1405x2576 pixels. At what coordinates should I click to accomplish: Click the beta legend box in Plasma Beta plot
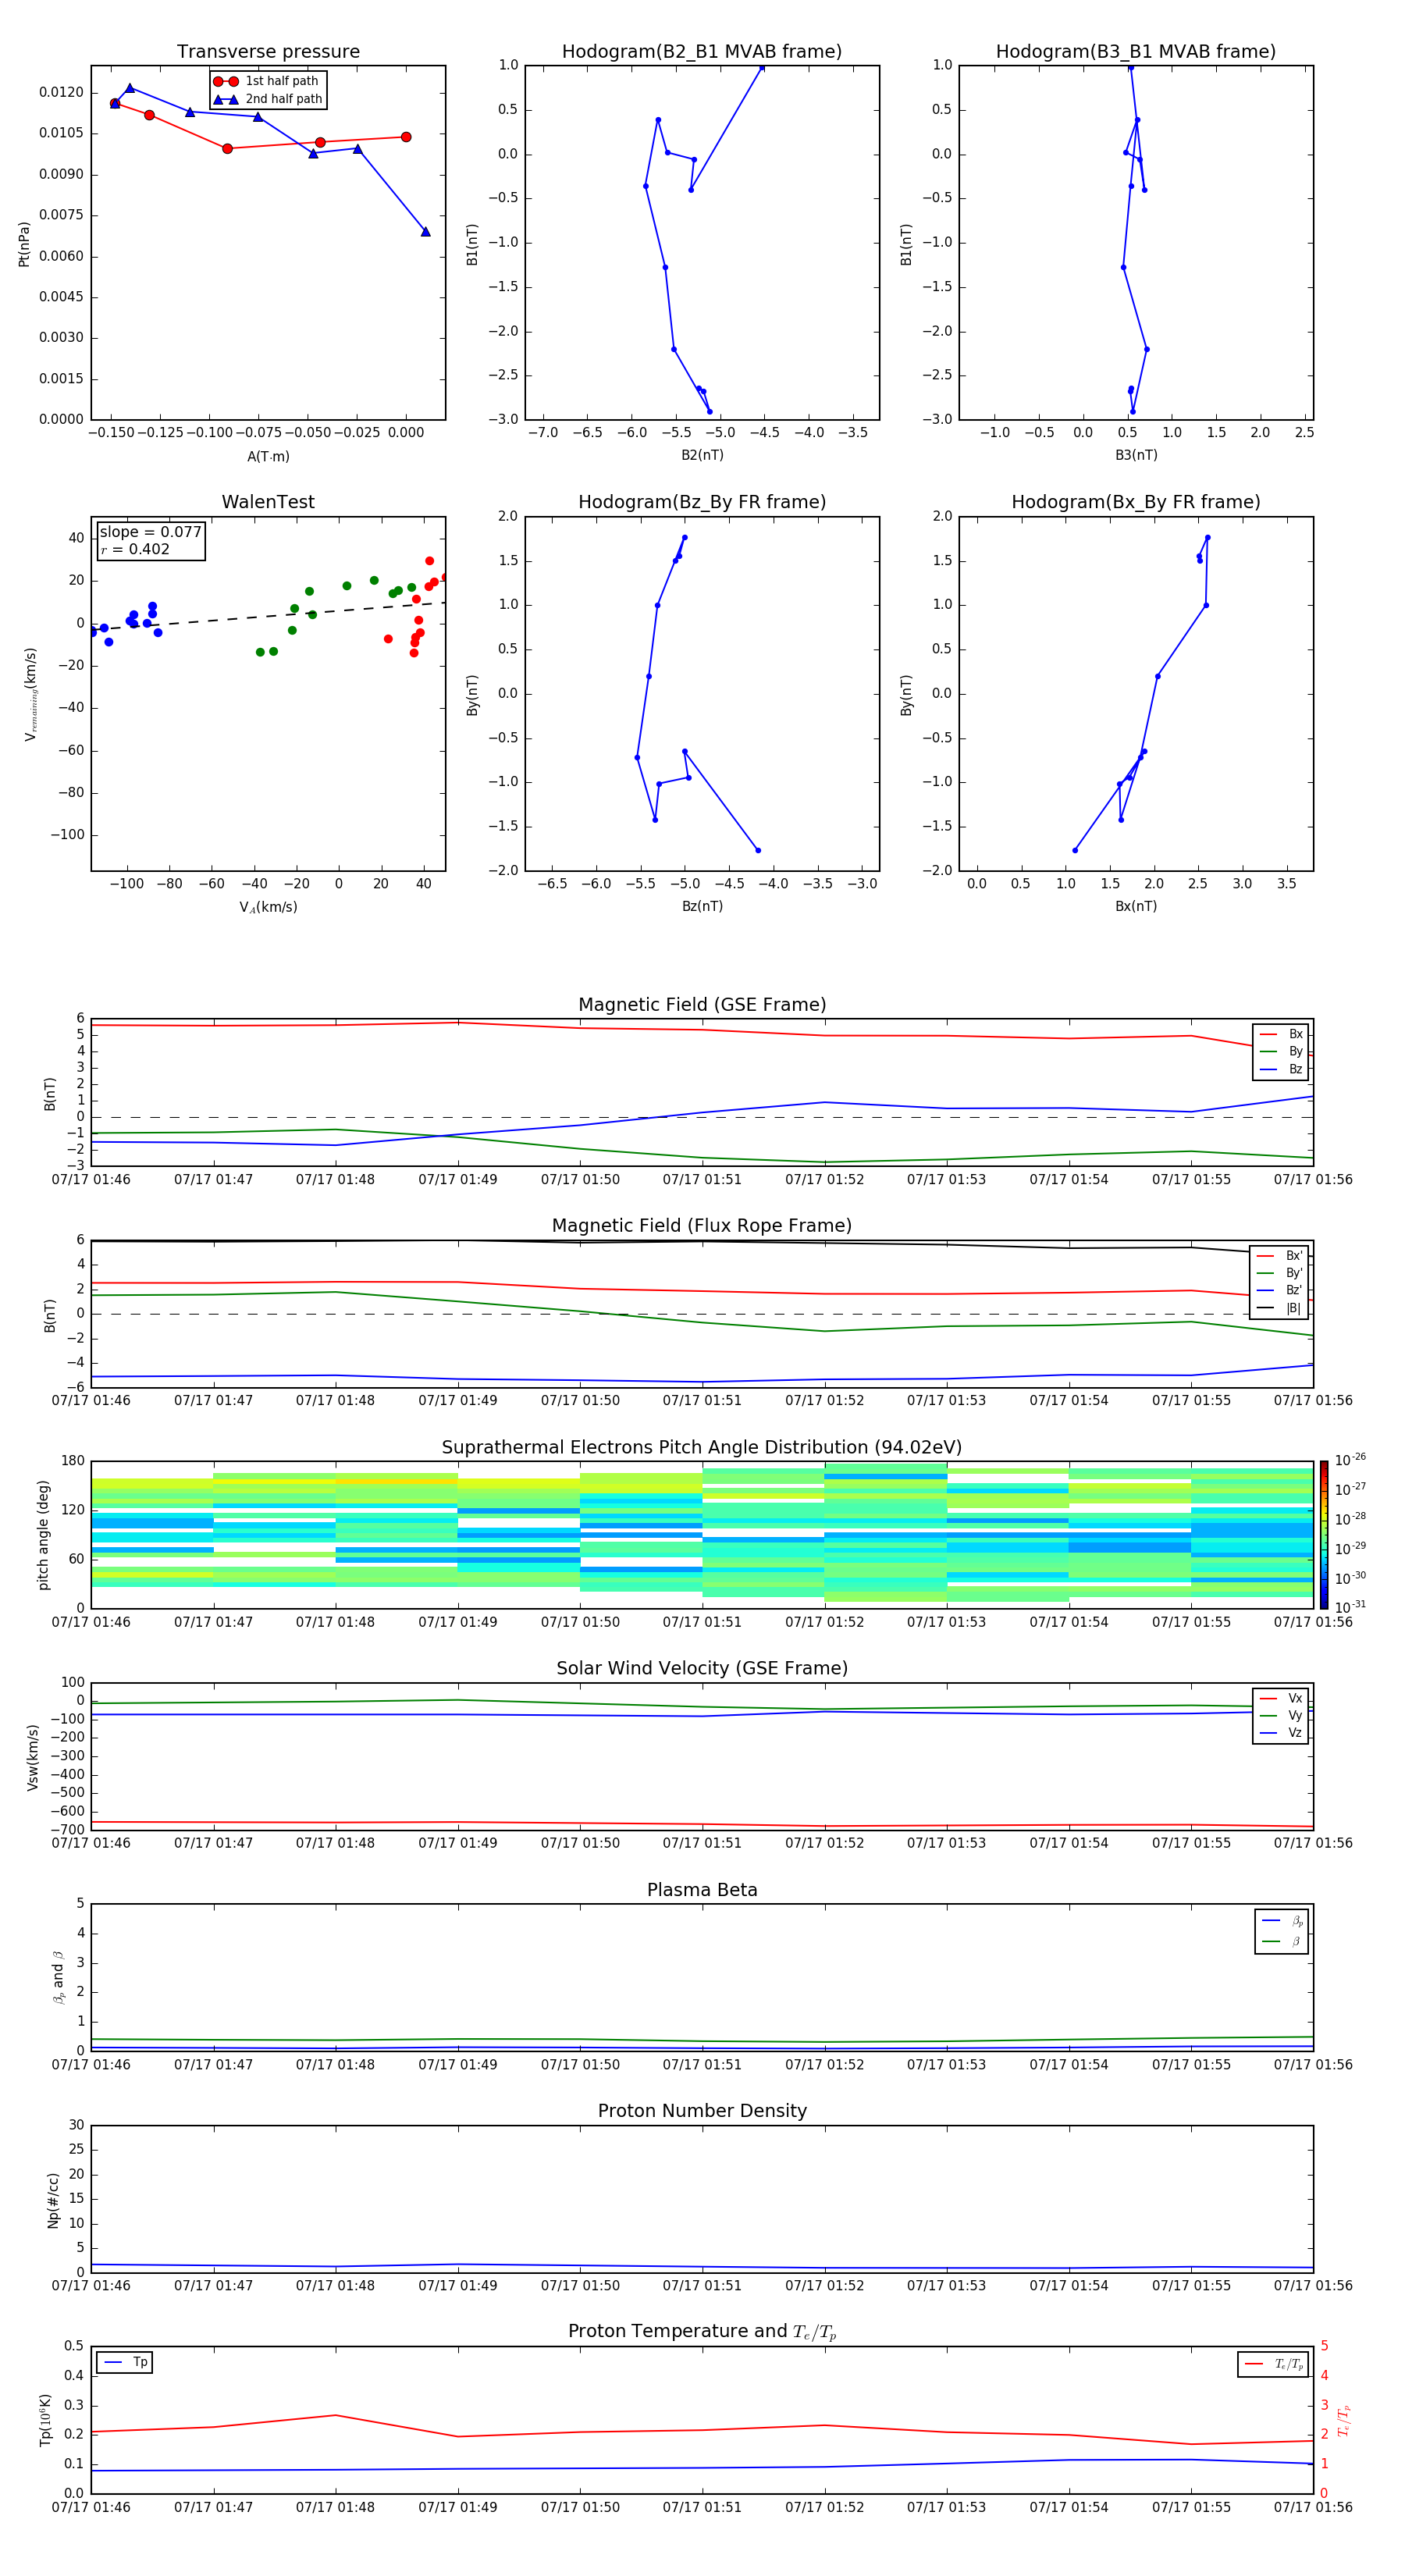click(x=1281, y=1931)
